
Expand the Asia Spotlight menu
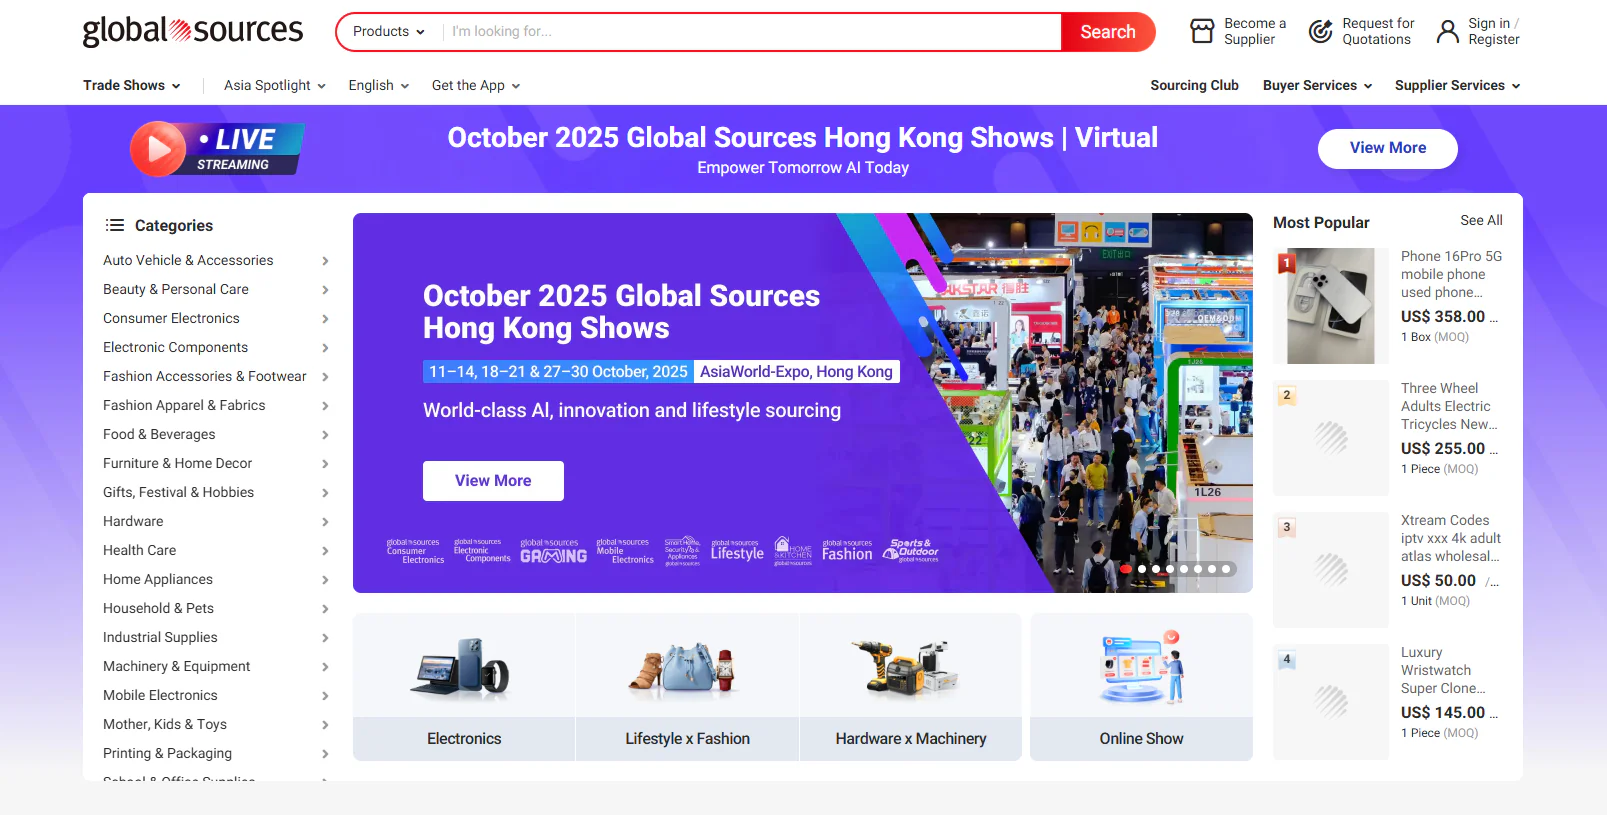coord(275,85)
